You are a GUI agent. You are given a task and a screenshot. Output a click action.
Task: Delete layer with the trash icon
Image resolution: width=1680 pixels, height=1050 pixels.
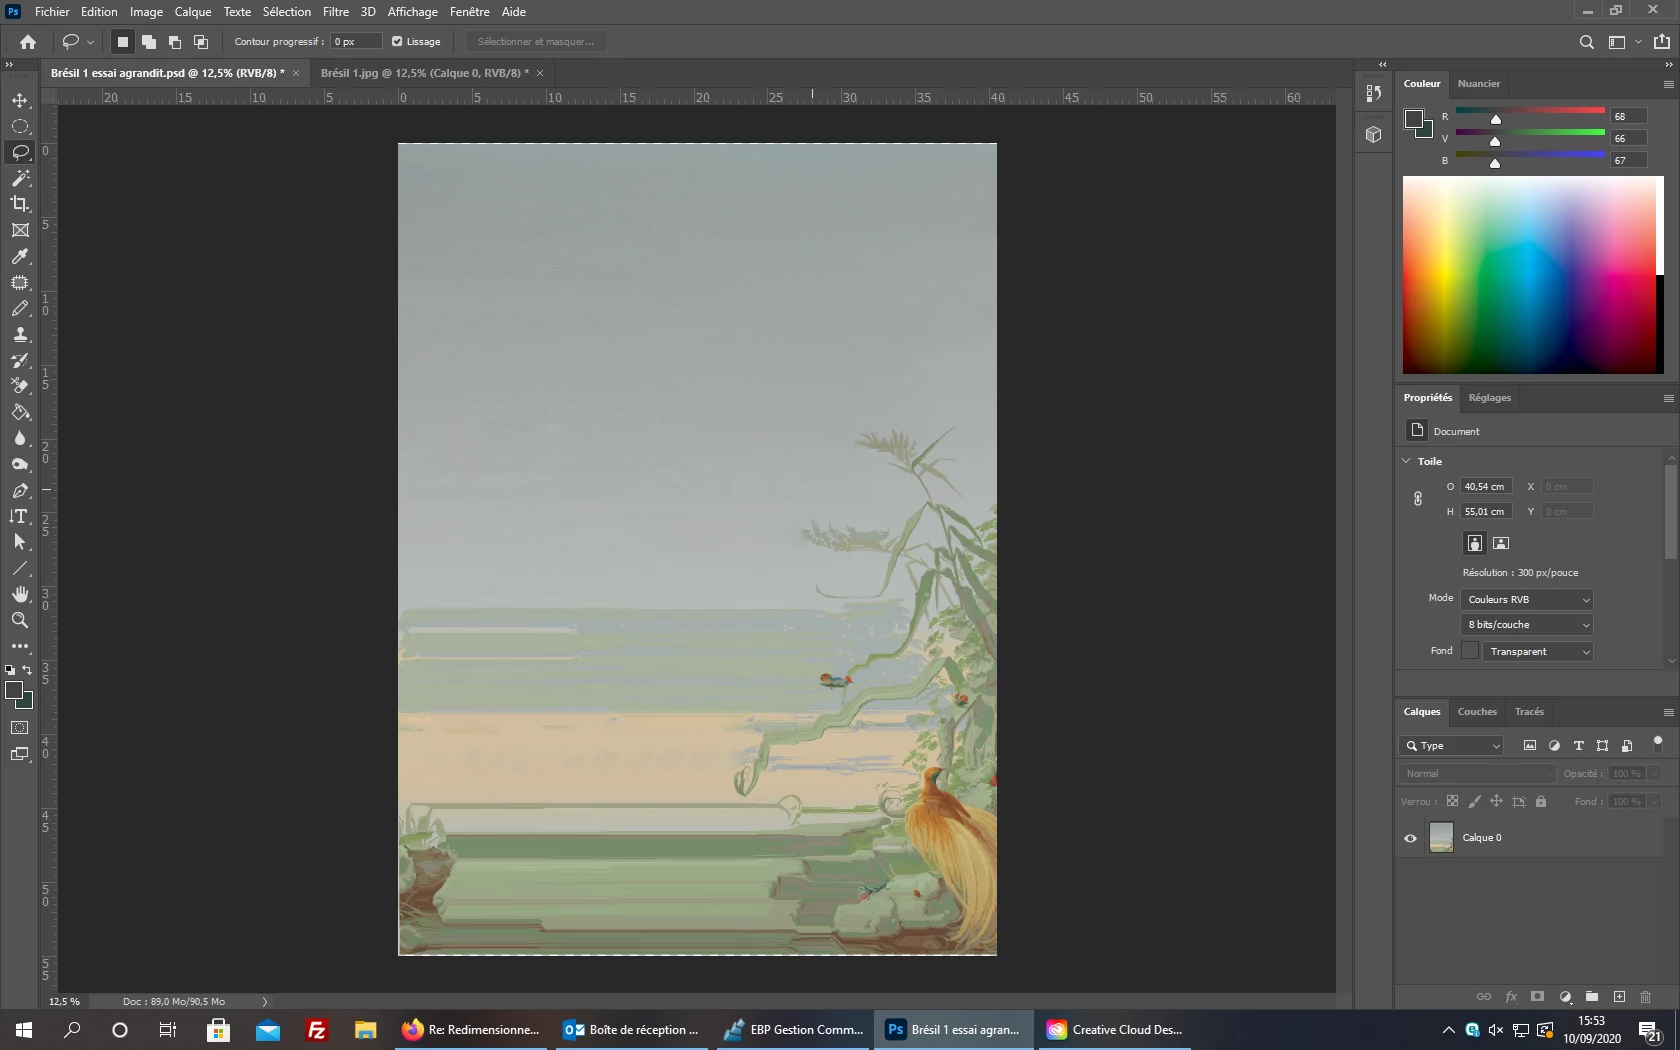[1645, 997]
